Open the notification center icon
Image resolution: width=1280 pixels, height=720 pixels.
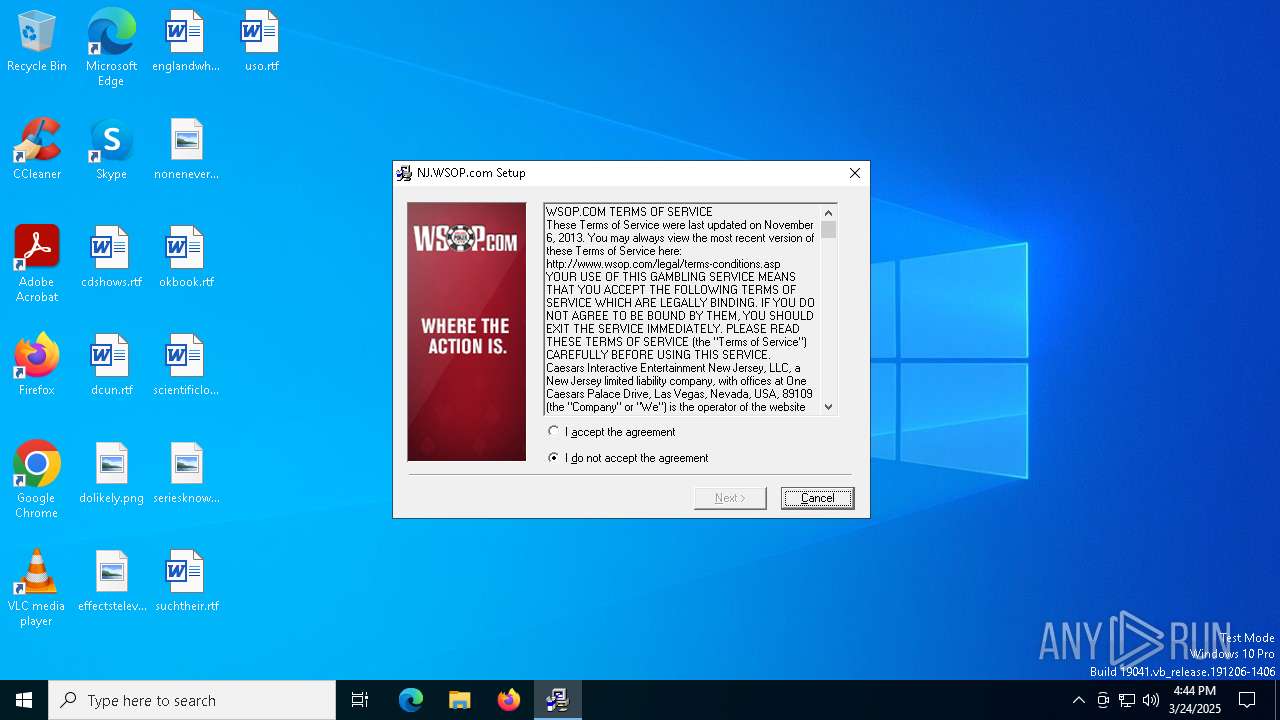pyautogui.click(x=1247, y=700)
